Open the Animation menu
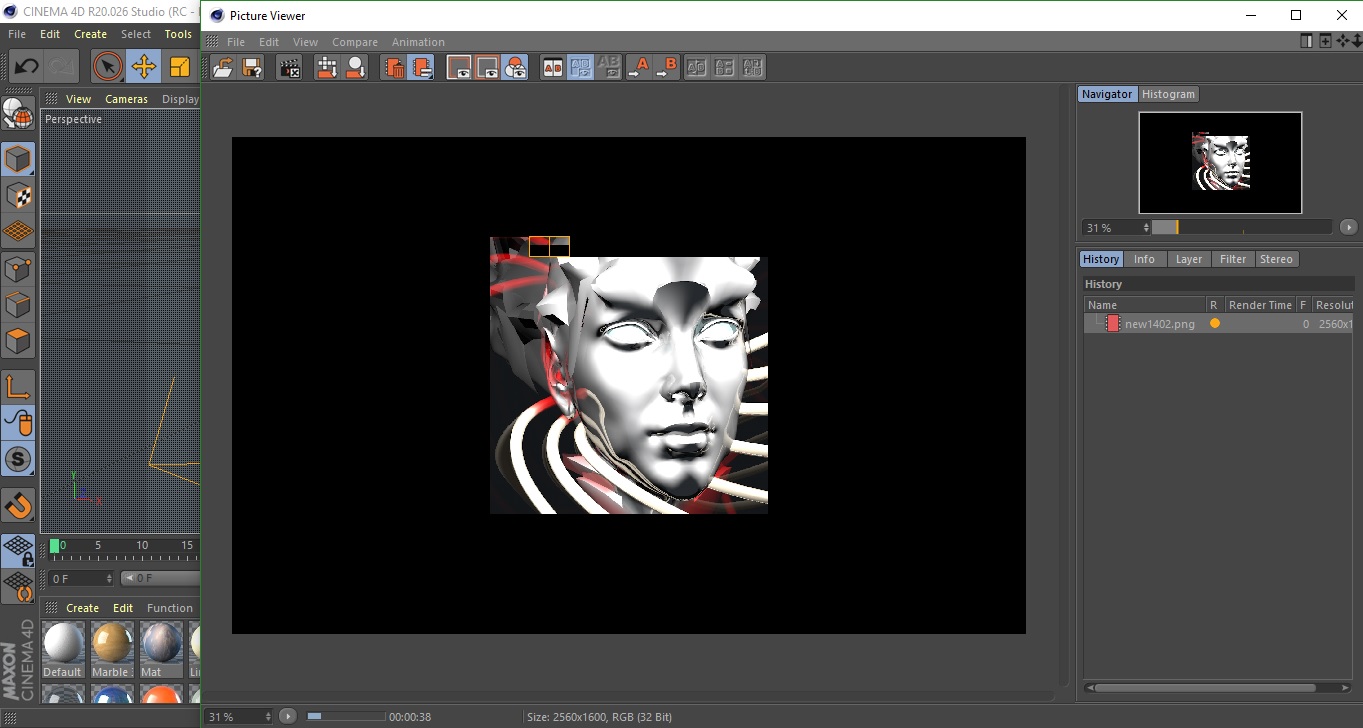 tap(418, 42)
